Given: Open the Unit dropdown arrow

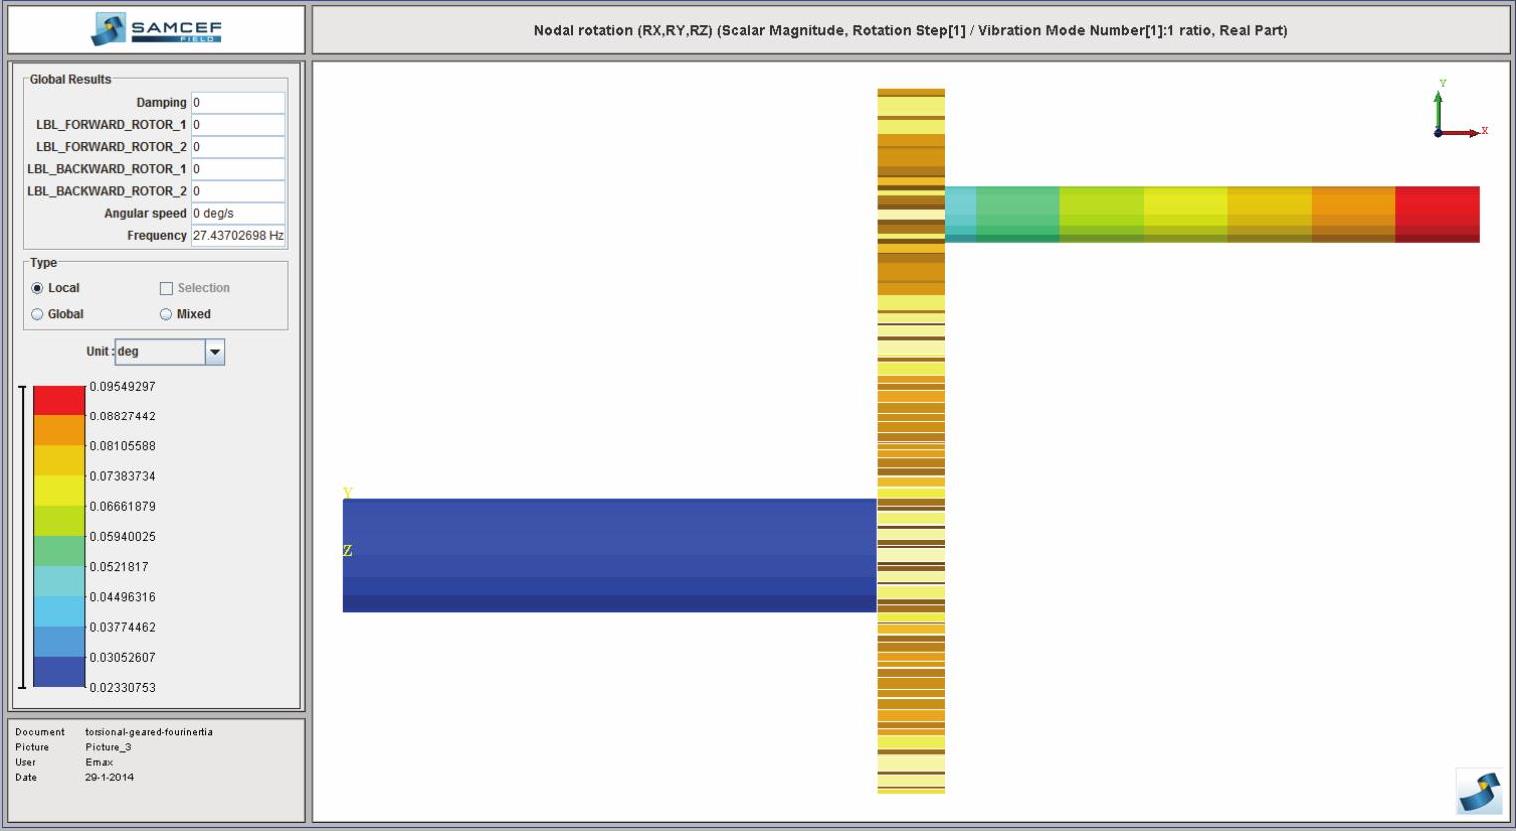Looking at the screenshot, I should 214,352.
